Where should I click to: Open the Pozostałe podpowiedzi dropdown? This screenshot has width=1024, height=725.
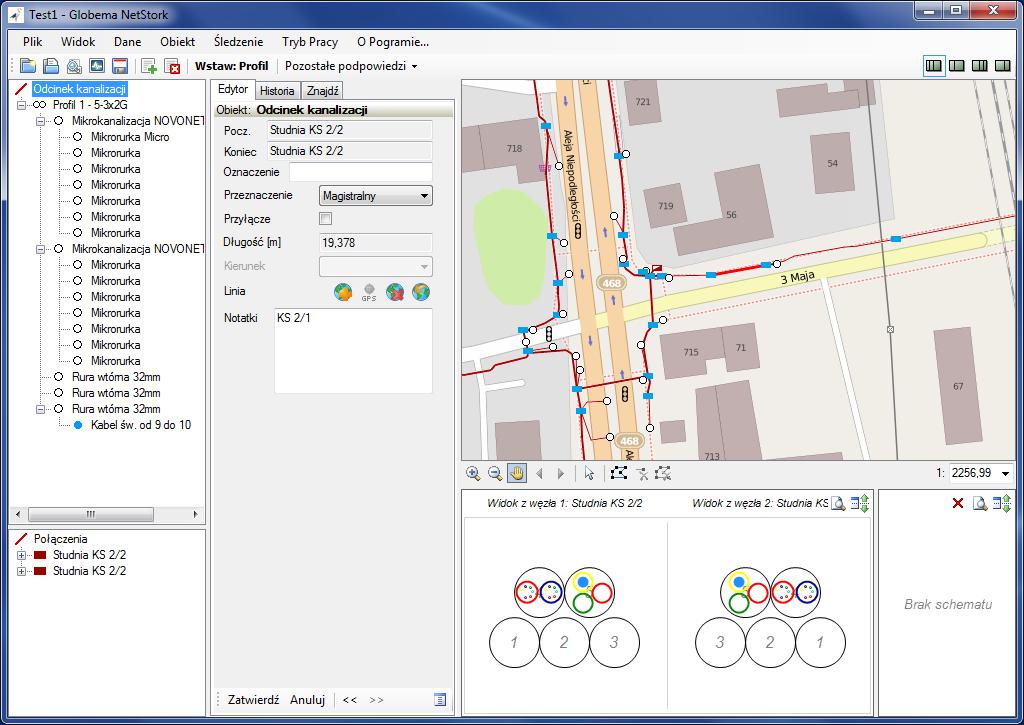(351, 66)
